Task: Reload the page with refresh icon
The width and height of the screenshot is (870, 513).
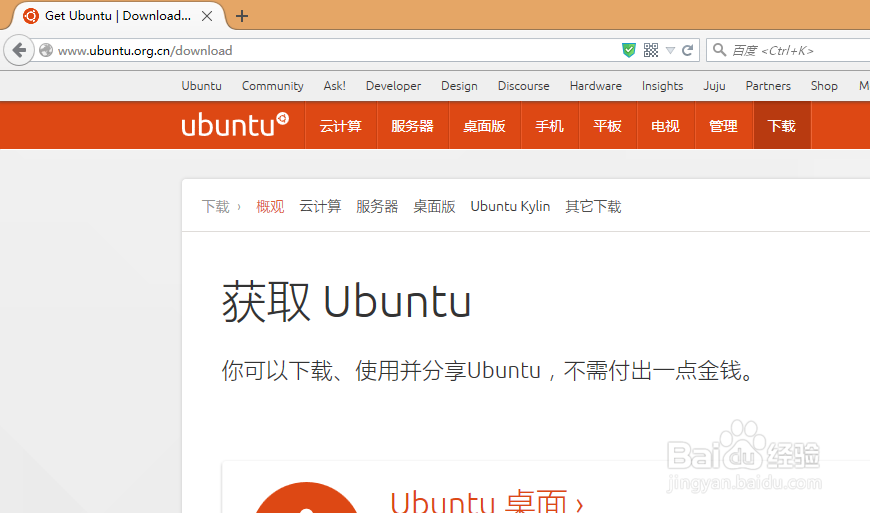Action: (687, 50)
